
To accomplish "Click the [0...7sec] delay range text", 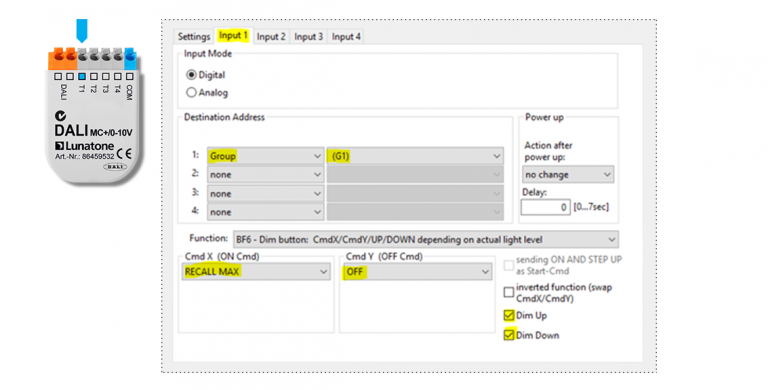I will click(x=591, y=207).
